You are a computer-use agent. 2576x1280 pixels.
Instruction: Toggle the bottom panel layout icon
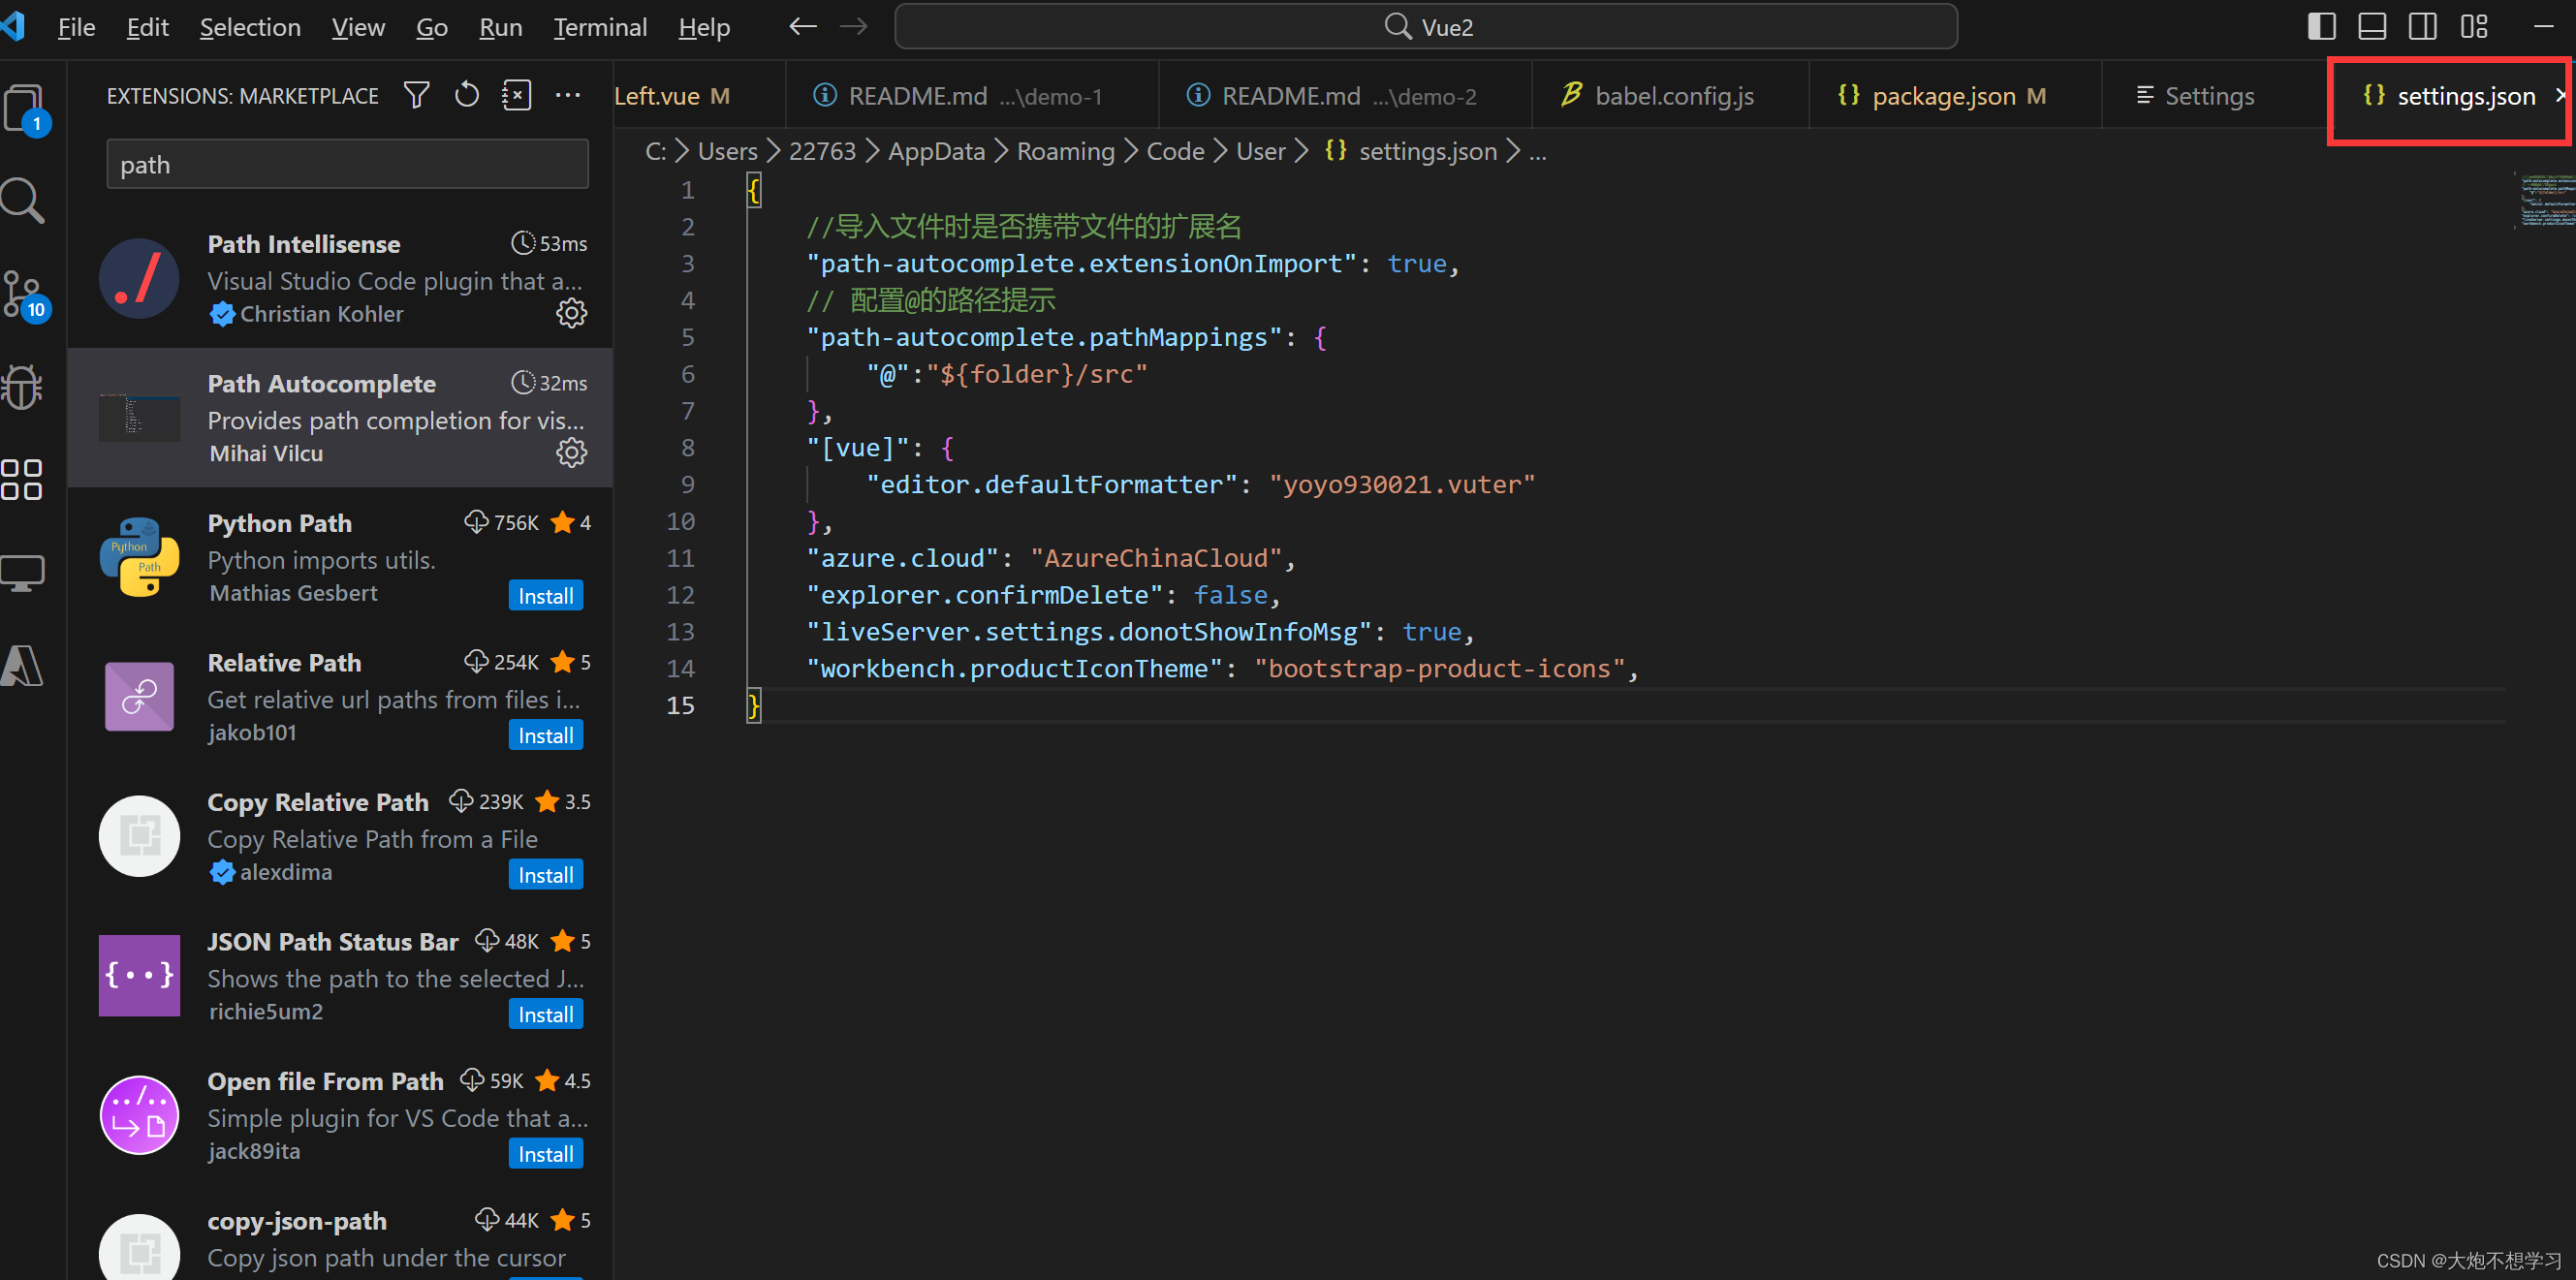pyautogui.click(x=2372, y=26)
